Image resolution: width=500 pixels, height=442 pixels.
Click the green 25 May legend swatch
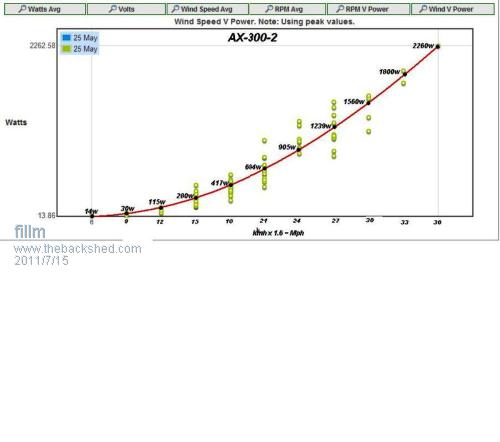(x=66, y=49)
